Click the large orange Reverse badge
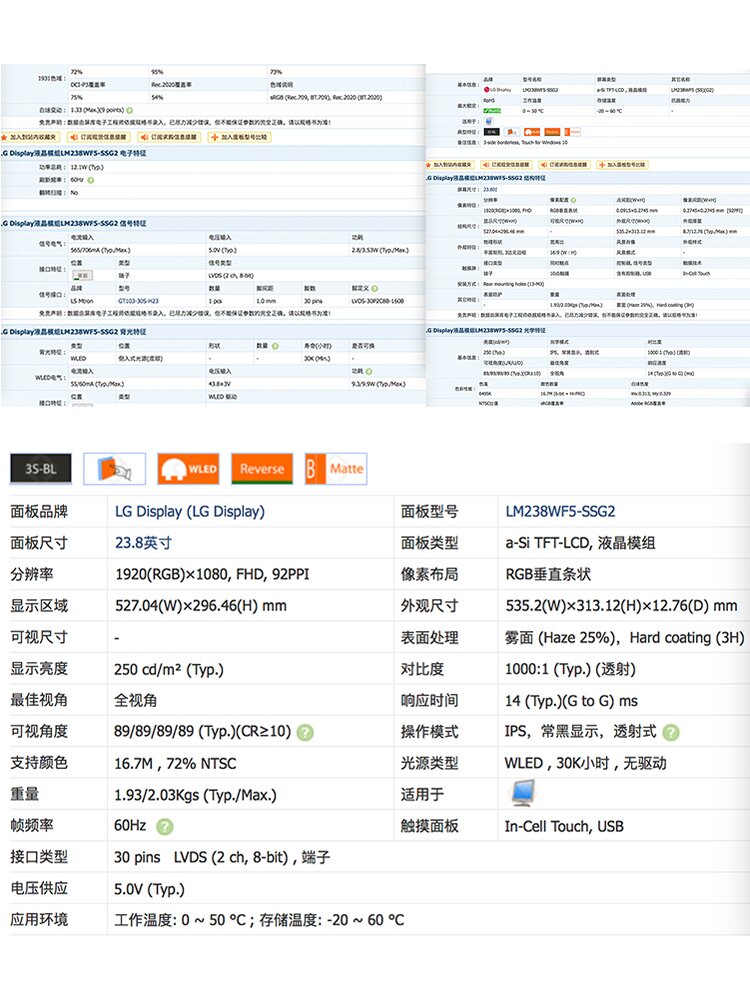The image size is (750, 1000). click(262, 469)
